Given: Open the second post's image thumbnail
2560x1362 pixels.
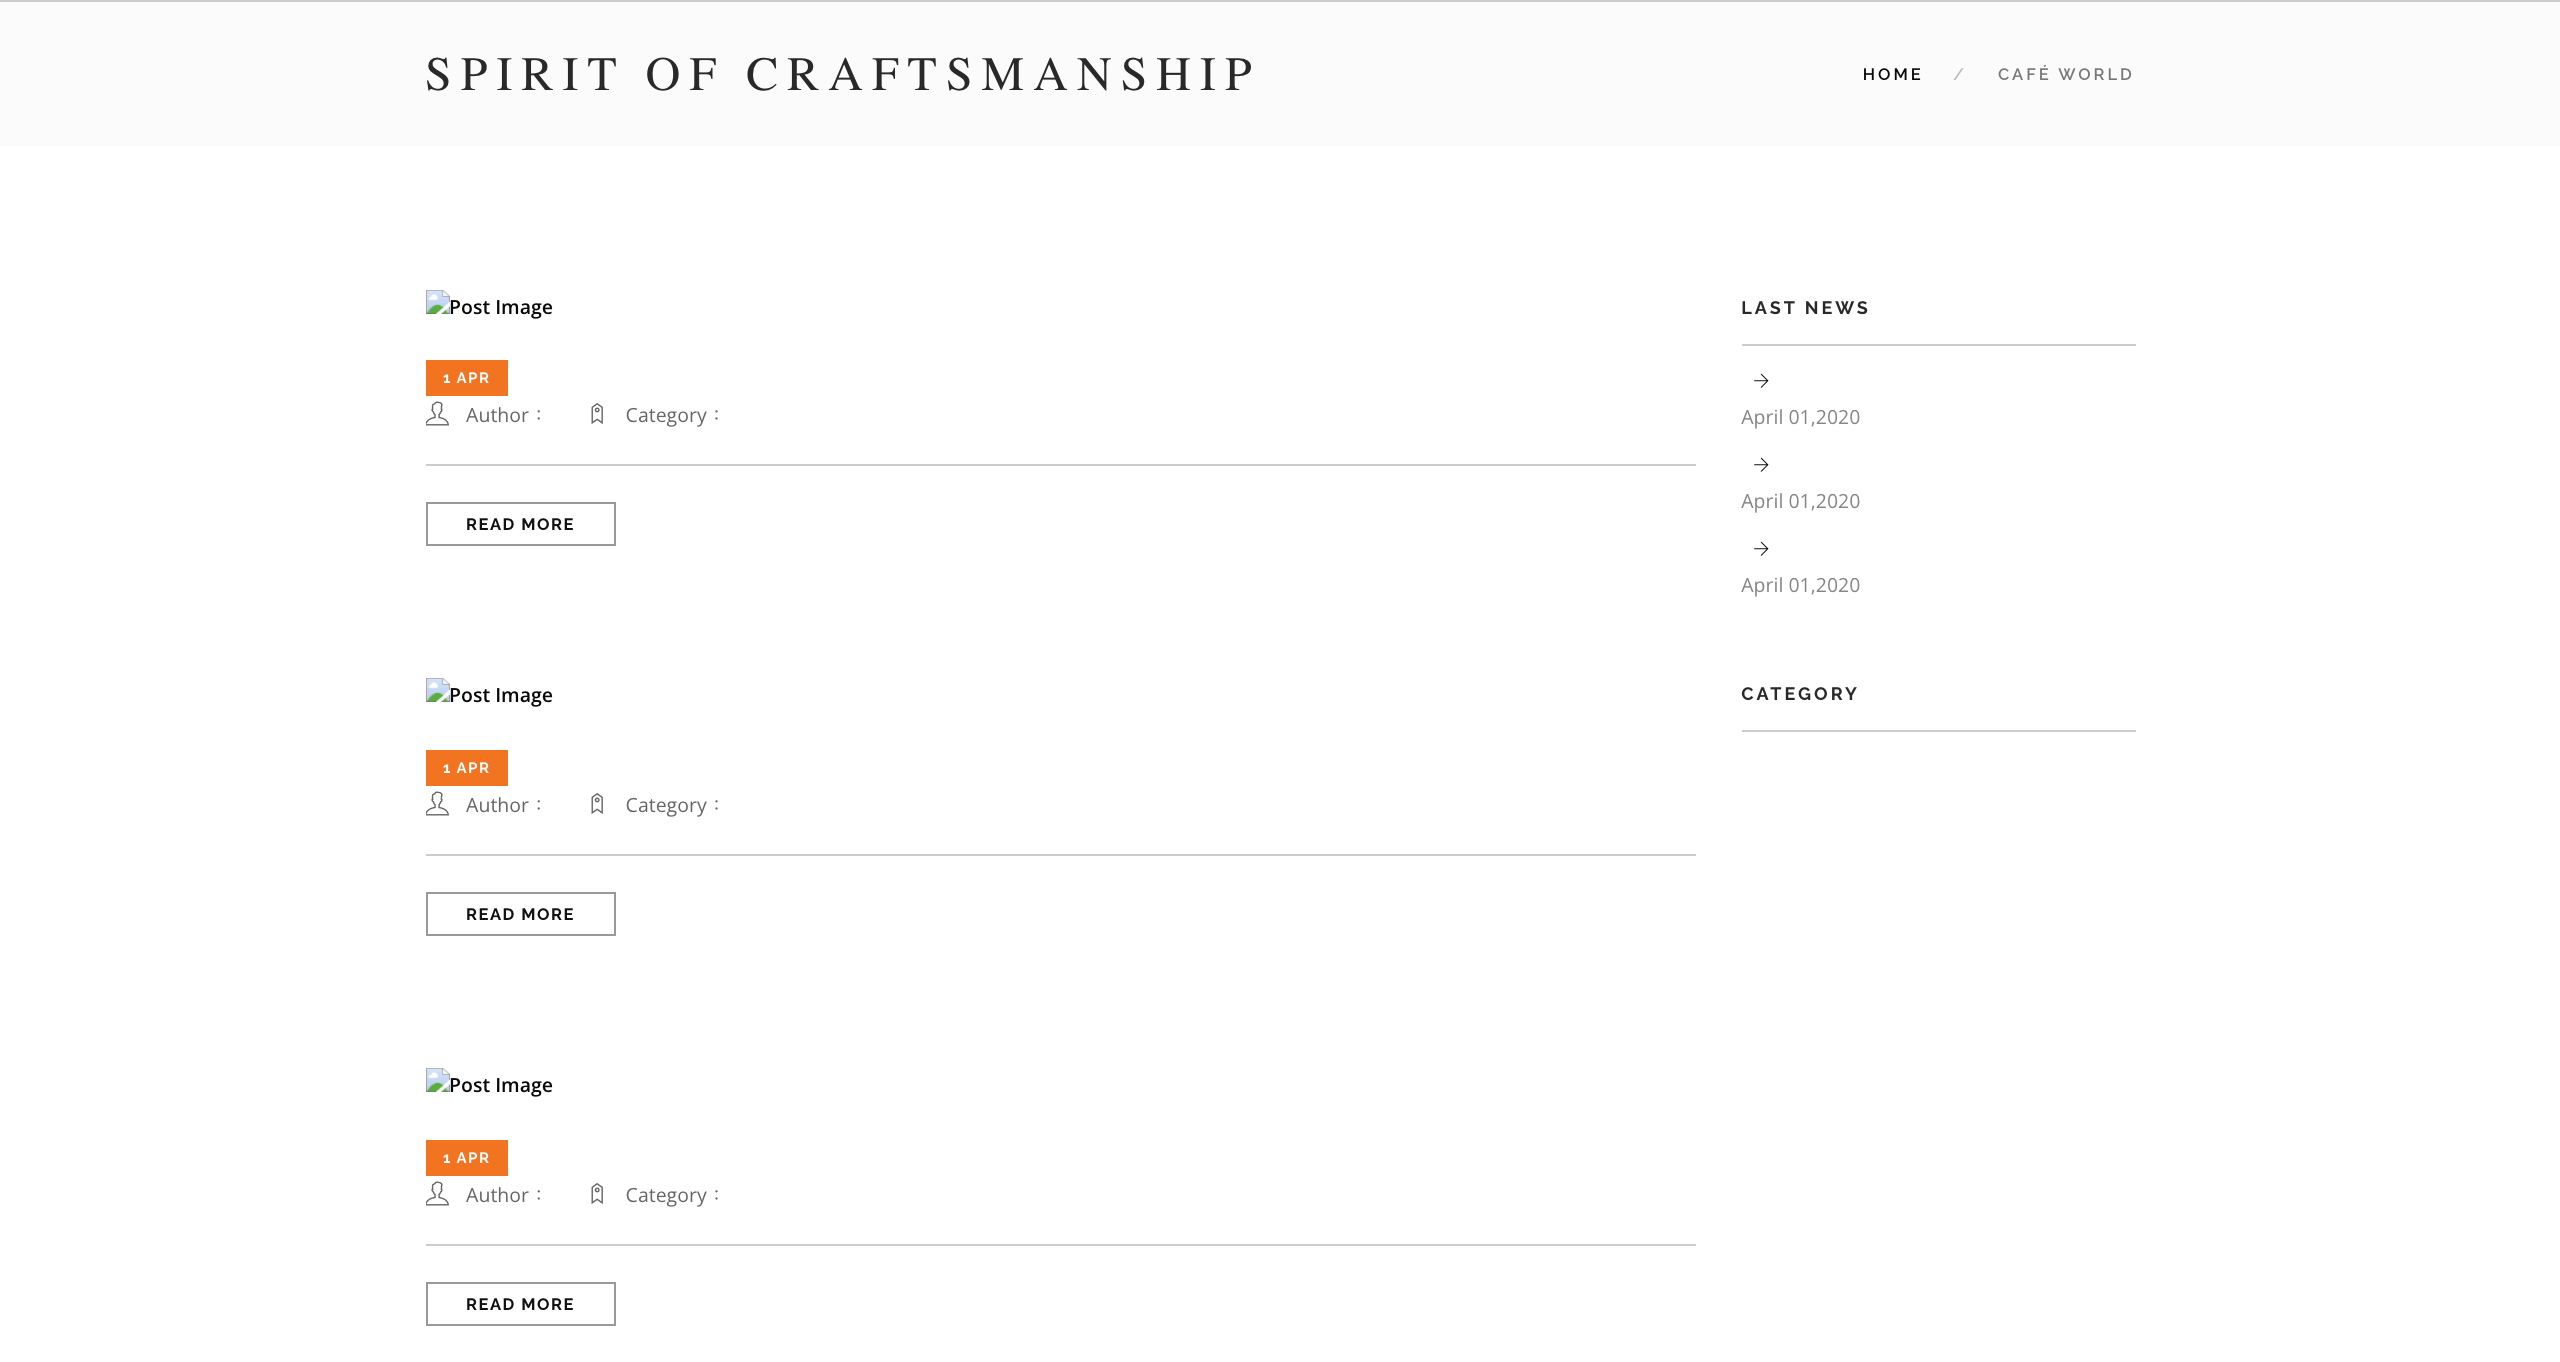Looking at the screenshot, I should pyautogui.click(x=490, y=695).
